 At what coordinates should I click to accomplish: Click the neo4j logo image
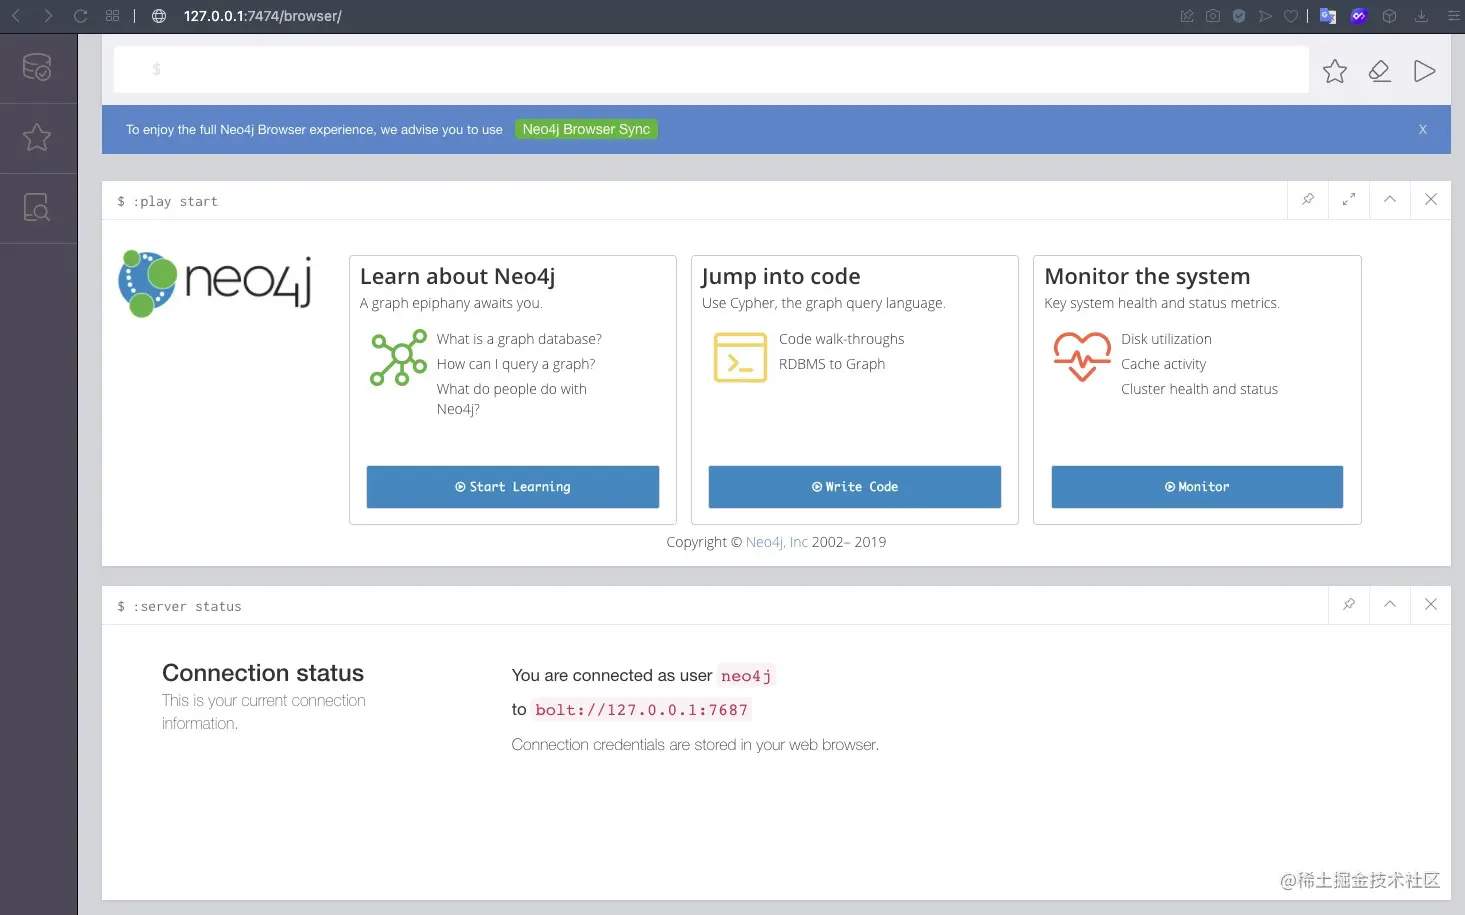(216, 284)
